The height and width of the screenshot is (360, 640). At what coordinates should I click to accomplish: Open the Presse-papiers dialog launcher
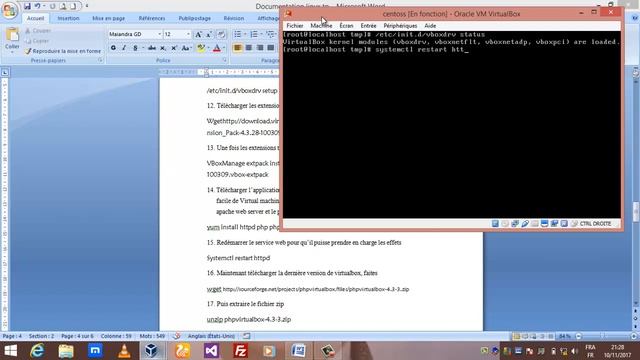[100, 60]
